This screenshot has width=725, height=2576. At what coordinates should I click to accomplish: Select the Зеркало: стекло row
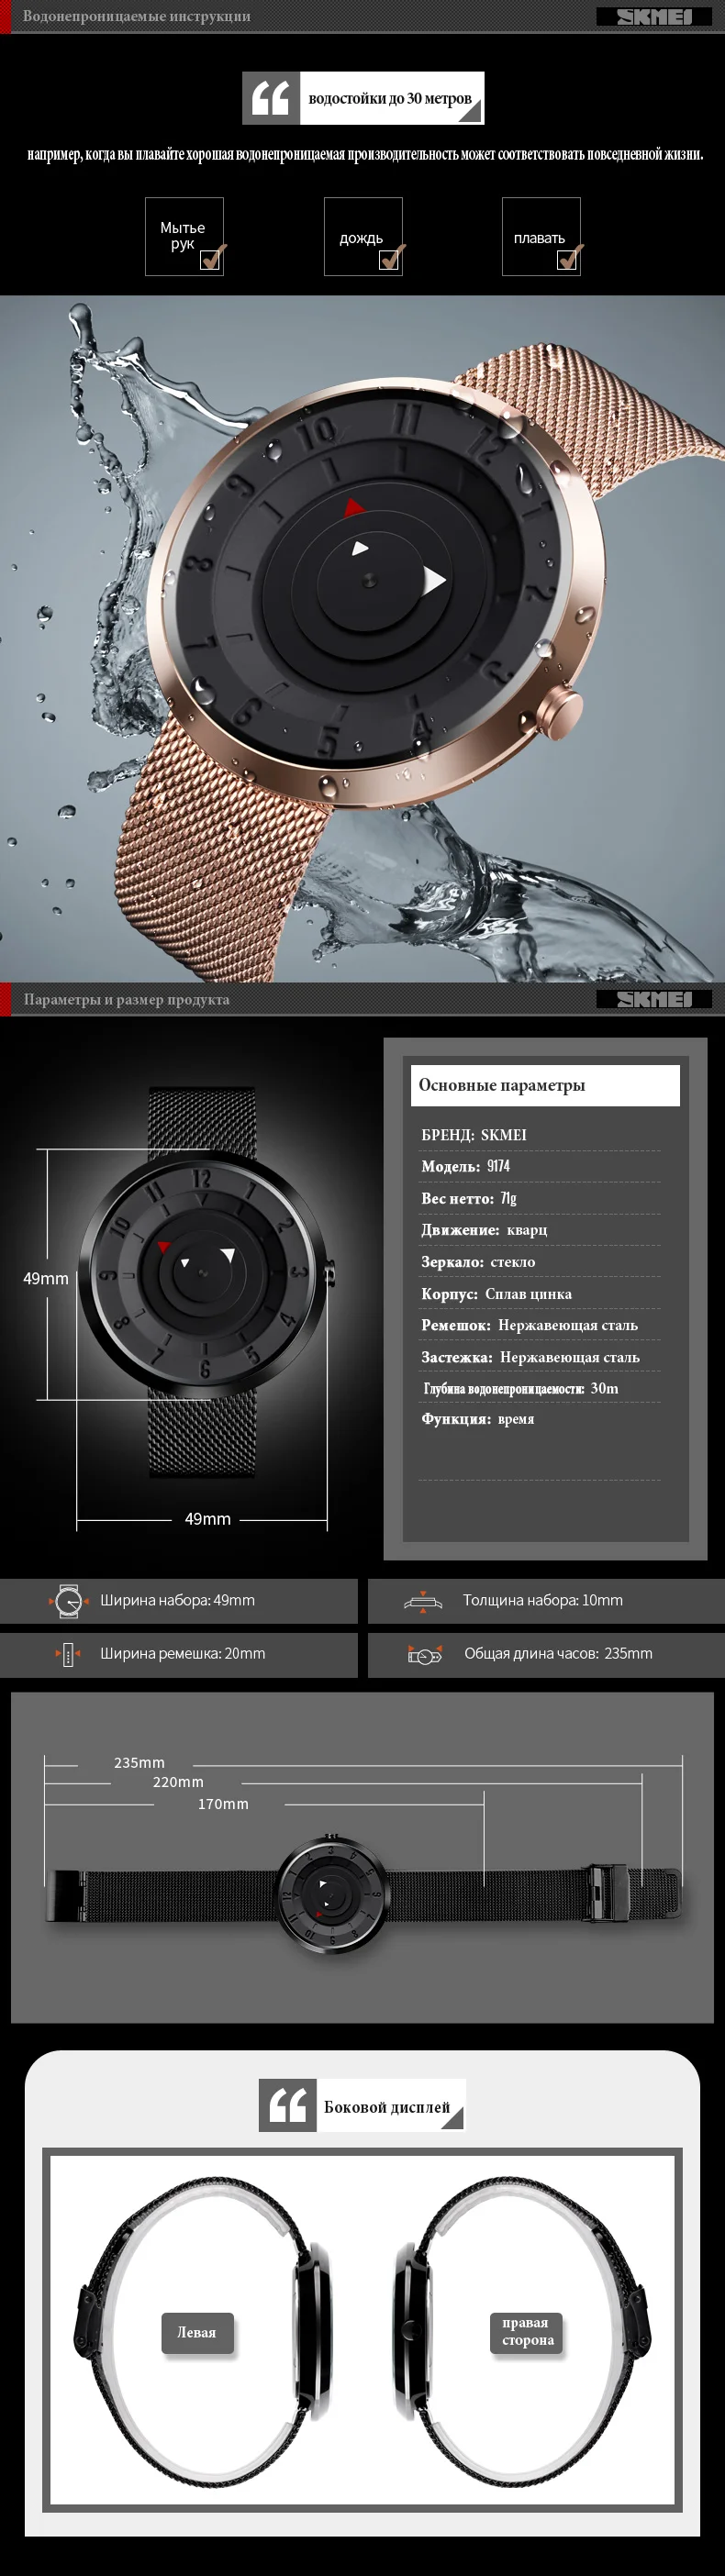click(540, 1262)
